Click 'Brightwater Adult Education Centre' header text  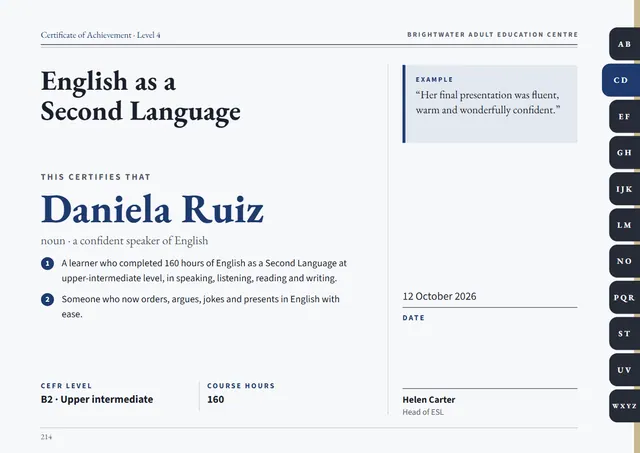click(492, 35)
